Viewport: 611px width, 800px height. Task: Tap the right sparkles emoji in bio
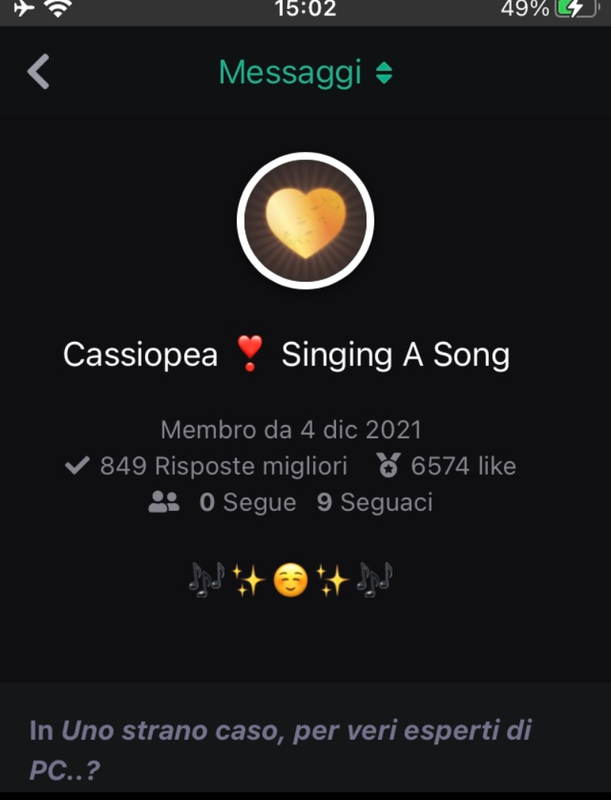[333, 581]
